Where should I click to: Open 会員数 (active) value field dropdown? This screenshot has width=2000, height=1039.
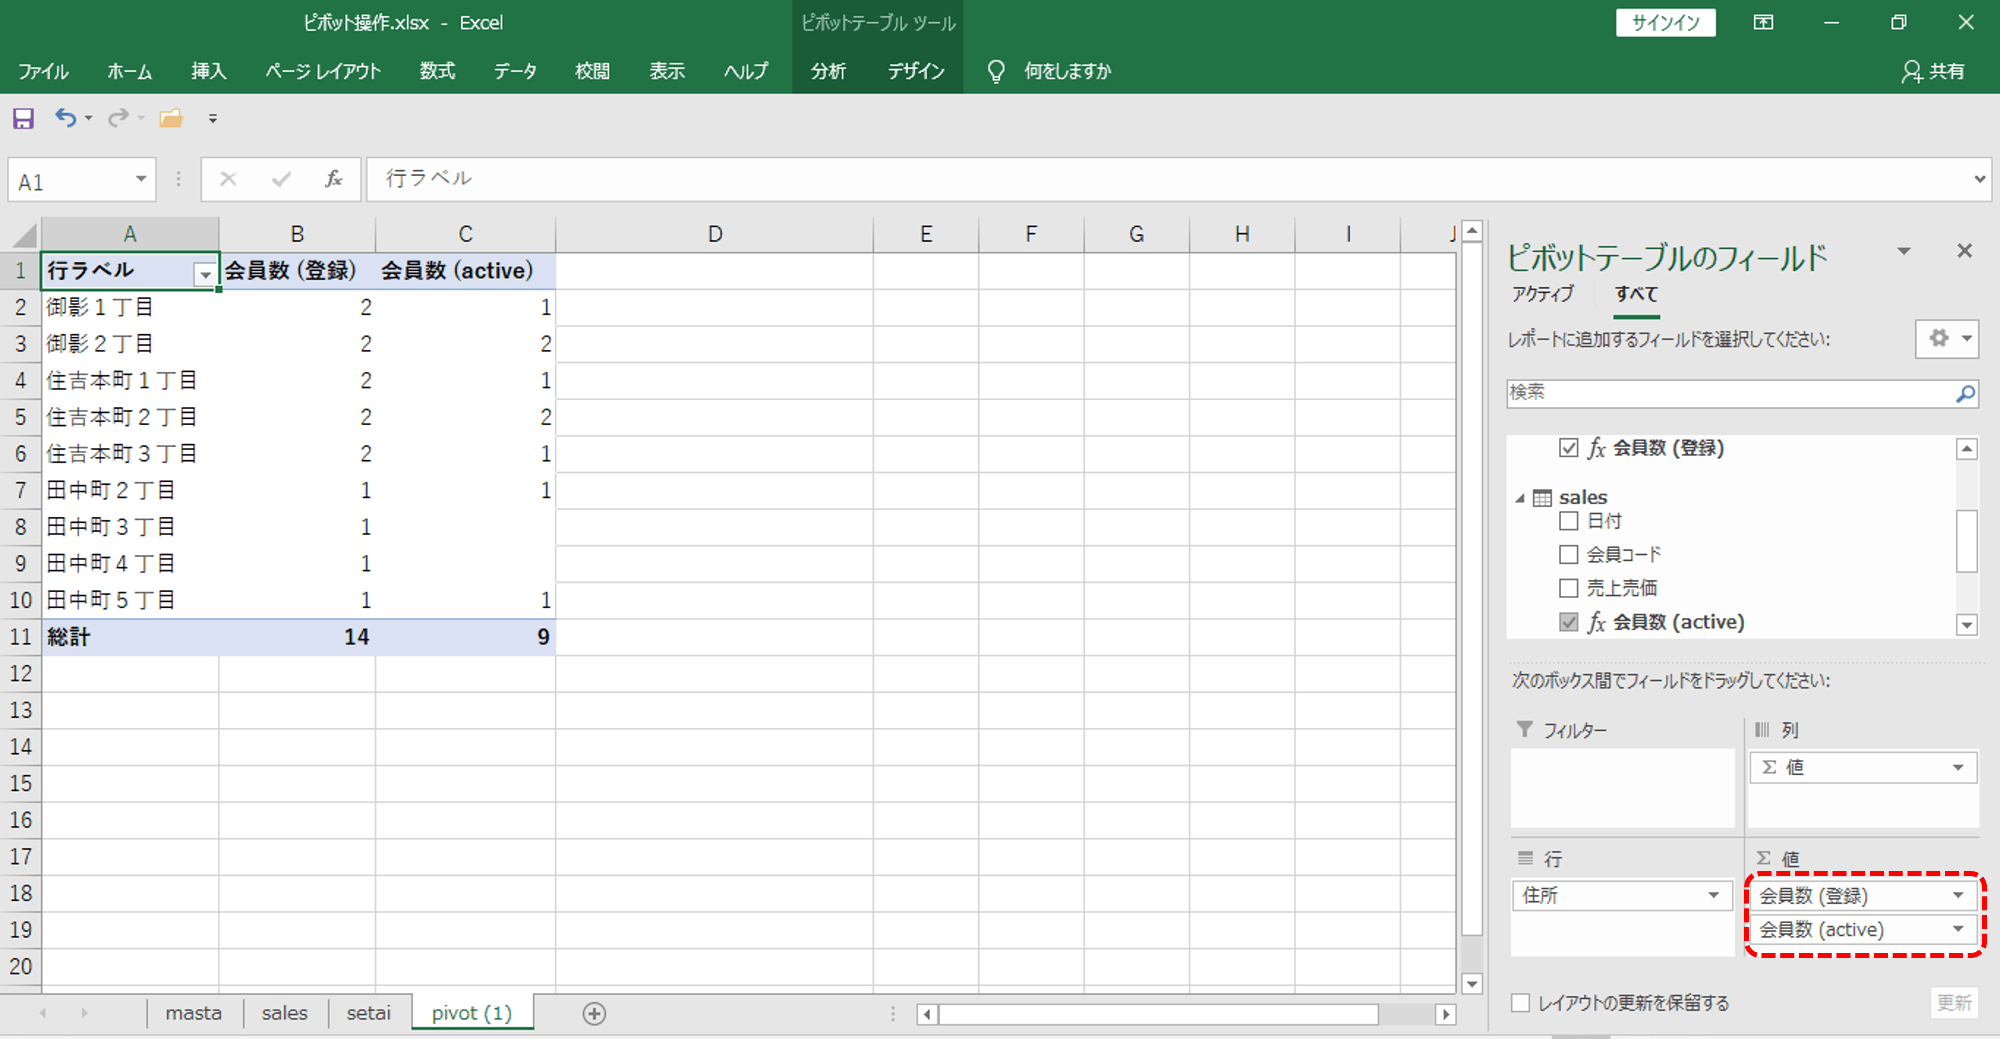(1958, 929)
